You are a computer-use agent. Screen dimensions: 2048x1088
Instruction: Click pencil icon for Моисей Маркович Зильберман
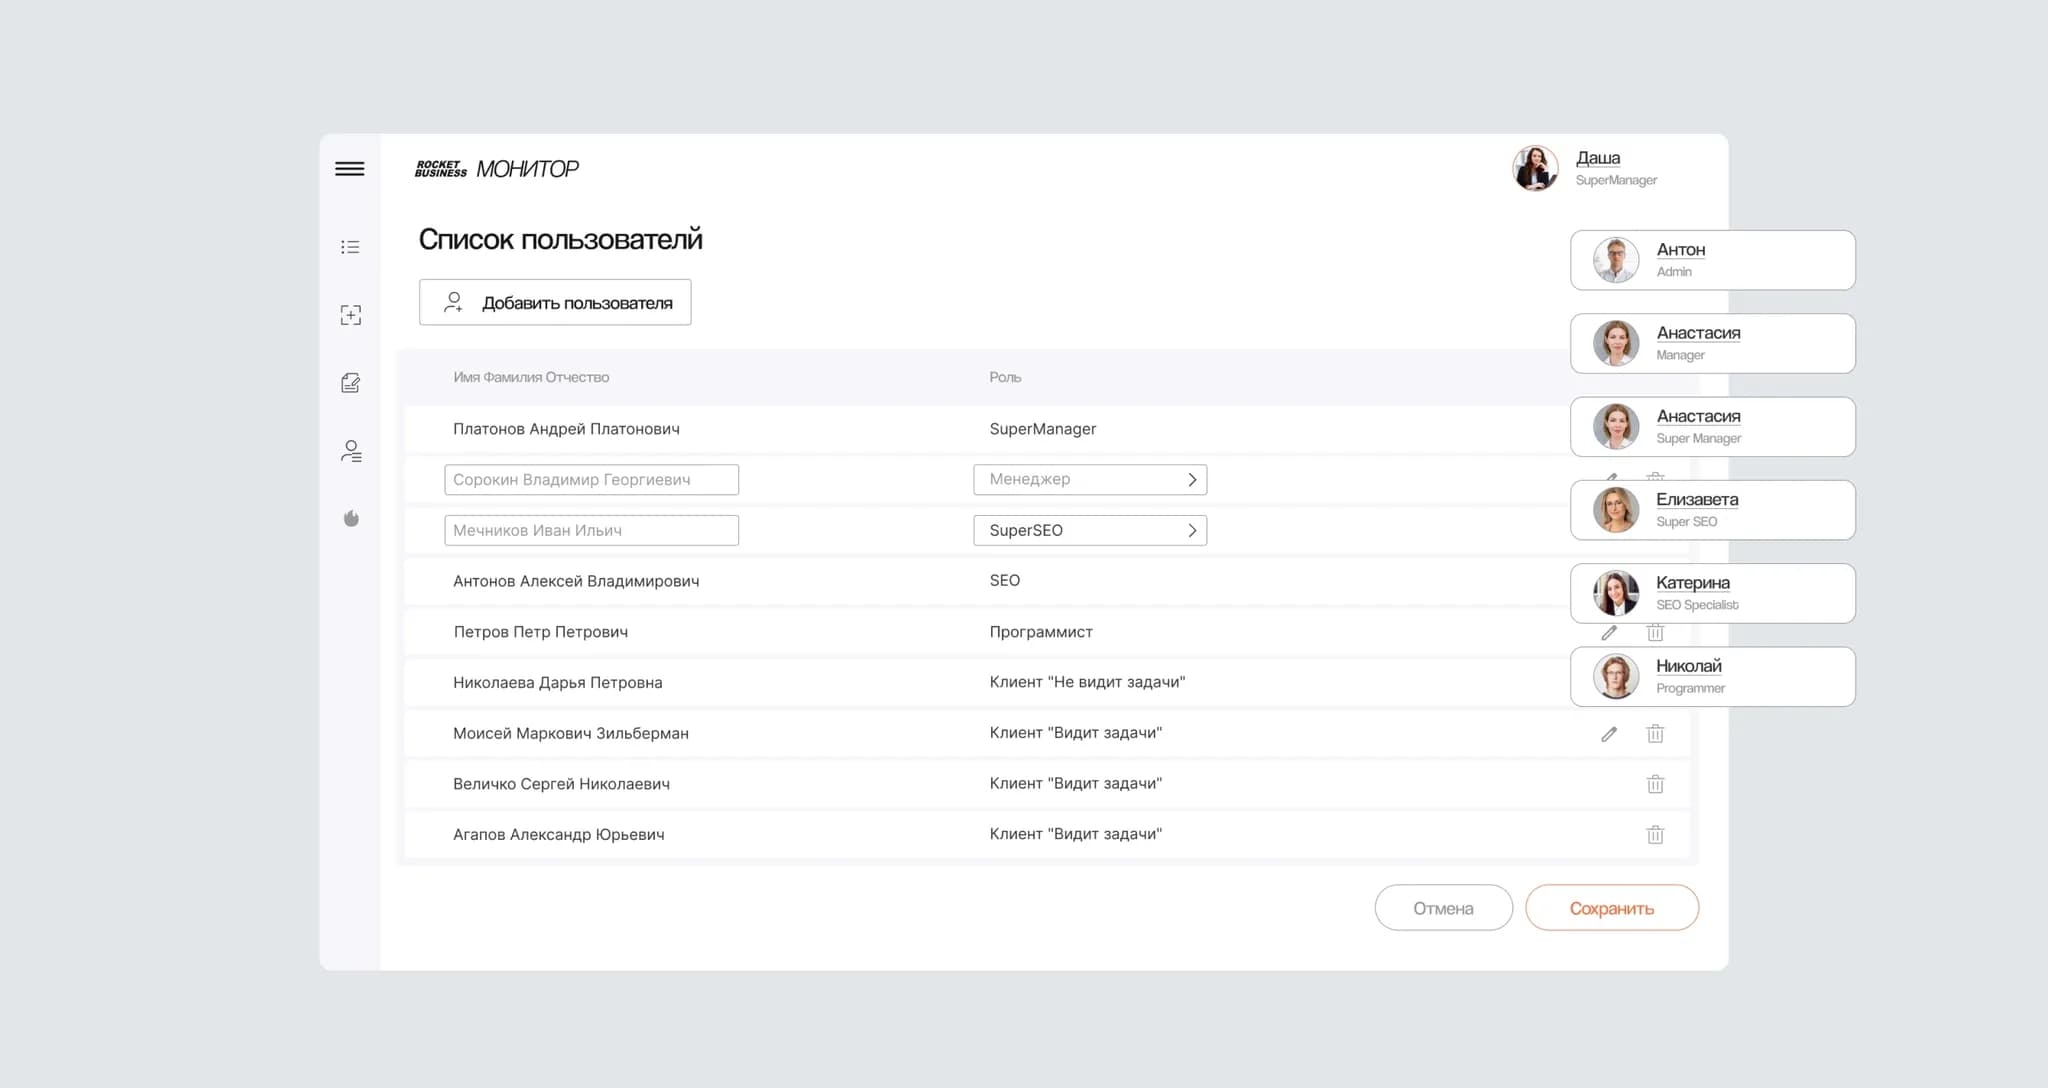(1609, 734)
